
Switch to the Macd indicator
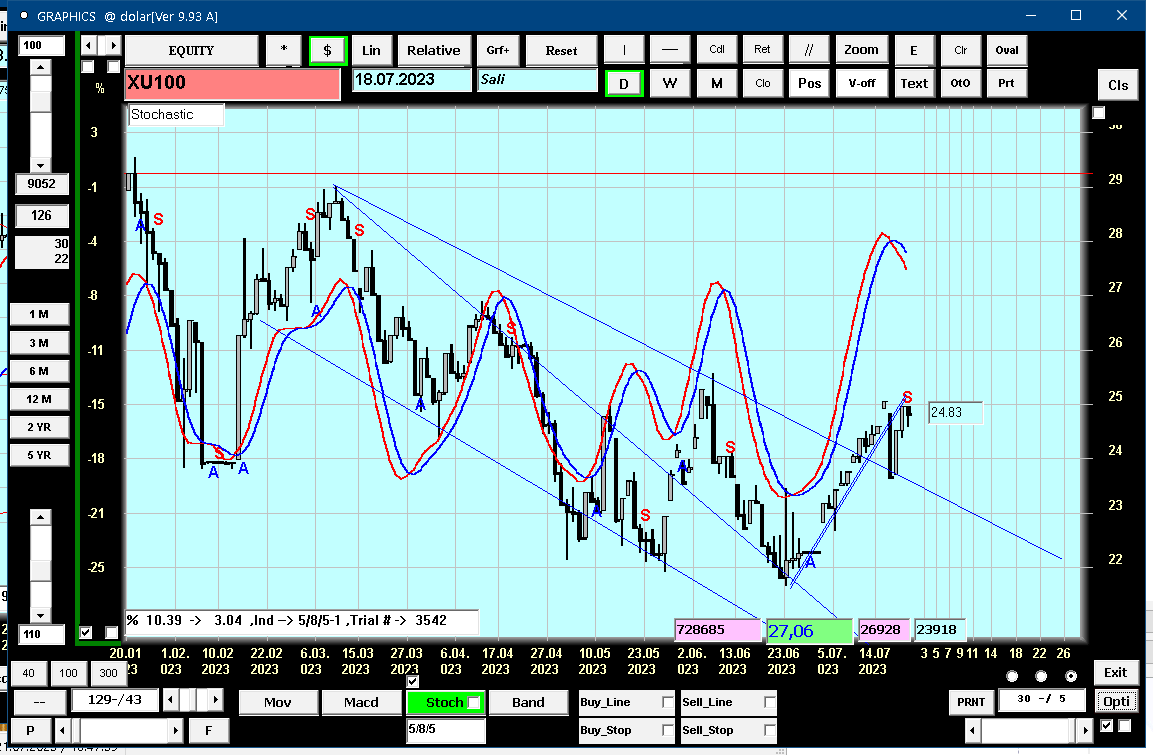pyautogui.click(x=361, y=703)
